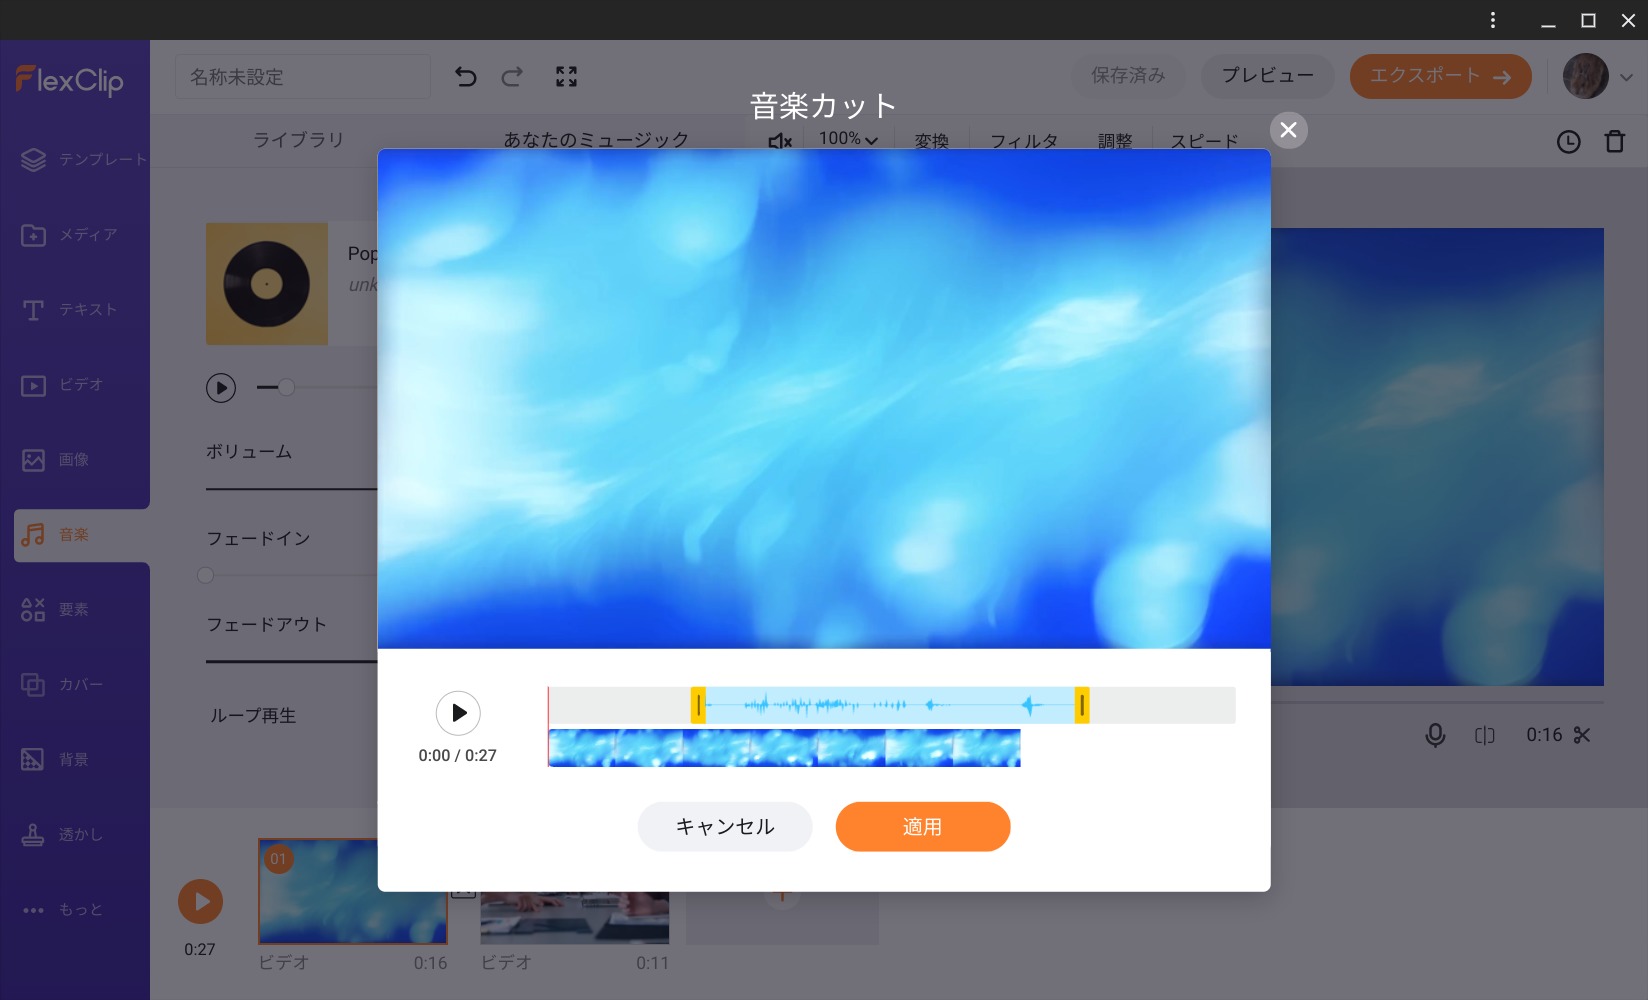Click the left yellow trim handle
The image size is (1648, 1000).
coord(698,705)
